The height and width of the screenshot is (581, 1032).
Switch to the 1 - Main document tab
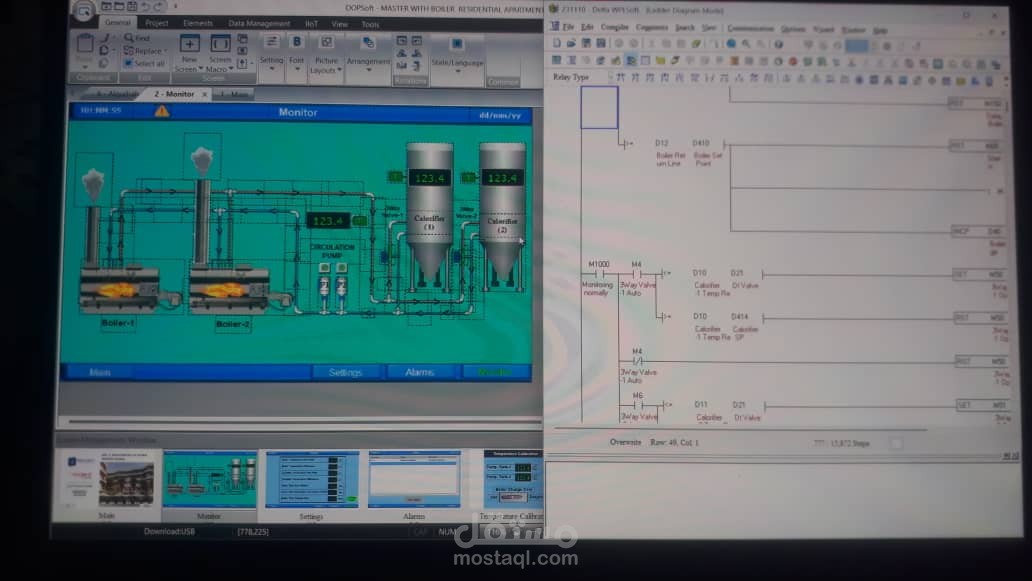(235, 94)
